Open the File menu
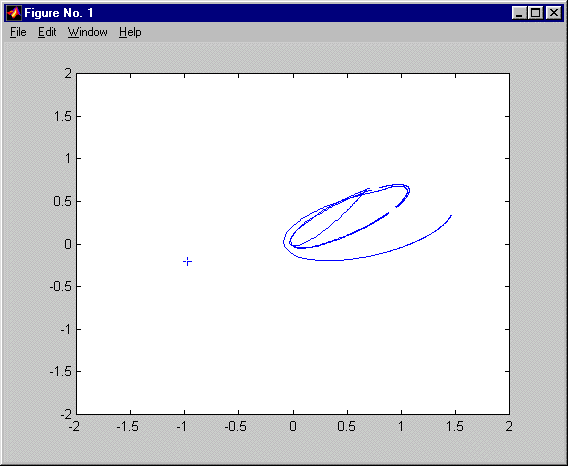 coord(18,32)
